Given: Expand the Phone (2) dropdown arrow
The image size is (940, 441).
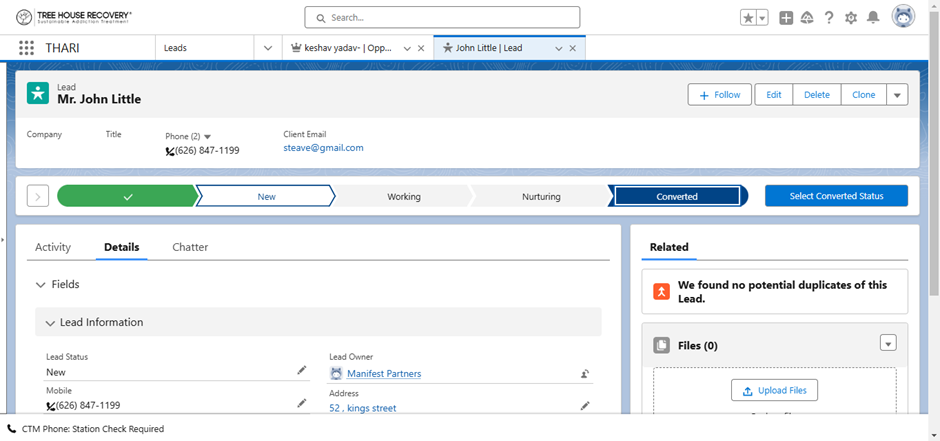Looking at the screenshot, I should (208, 136).
